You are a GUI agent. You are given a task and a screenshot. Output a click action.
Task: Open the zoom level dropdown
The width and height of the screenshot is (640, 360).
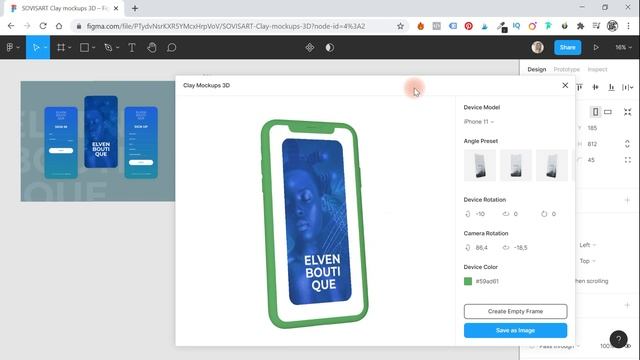(623, 48)
